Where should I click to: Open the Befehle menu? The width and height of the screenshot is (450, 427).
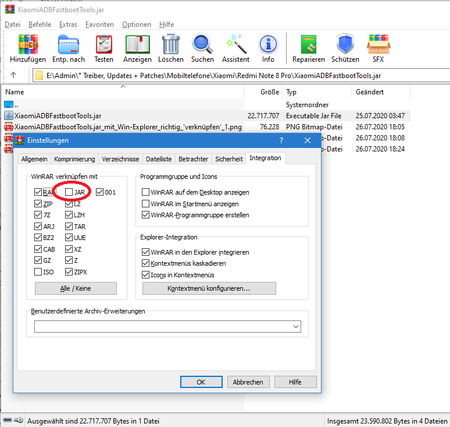(40, 24)
